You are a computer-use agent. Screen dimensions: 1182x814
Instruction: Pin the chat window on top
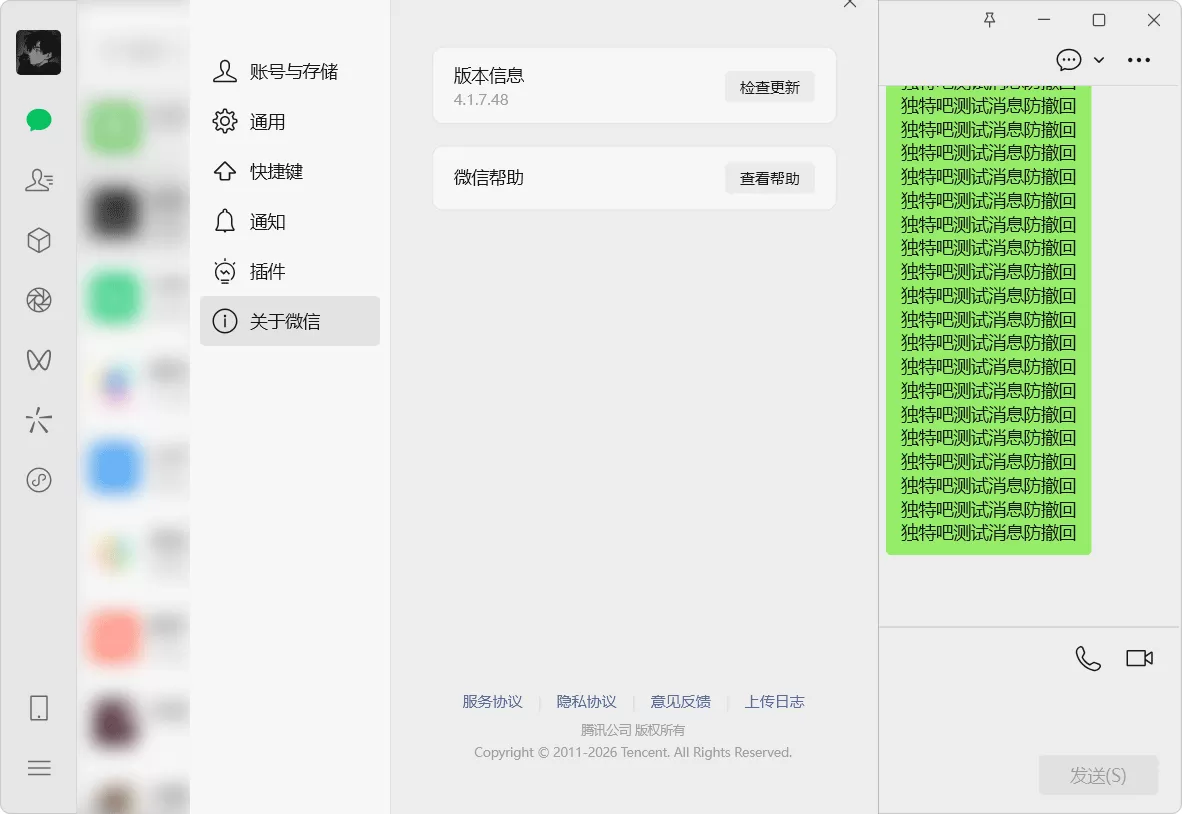pyautogui.click(x=989, y=19)
